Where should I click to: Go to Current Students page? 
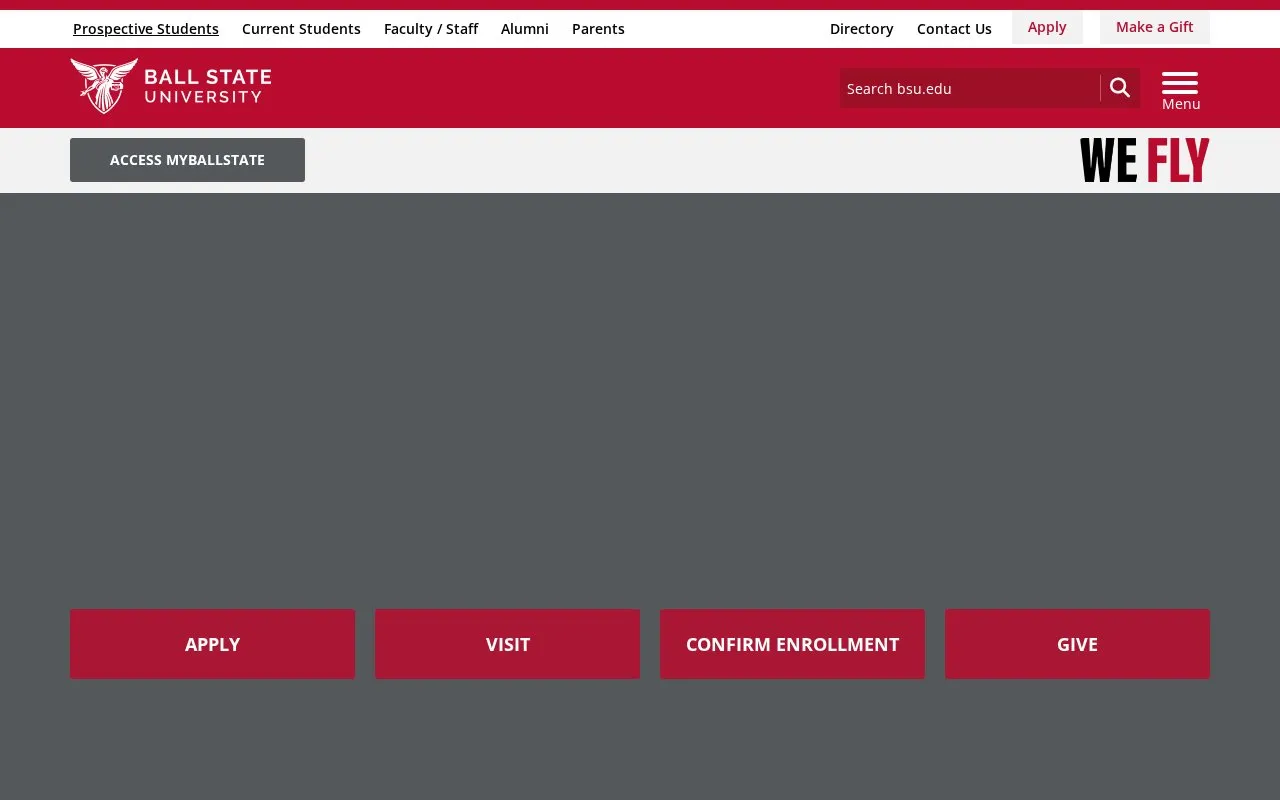(x=301, y=29)
